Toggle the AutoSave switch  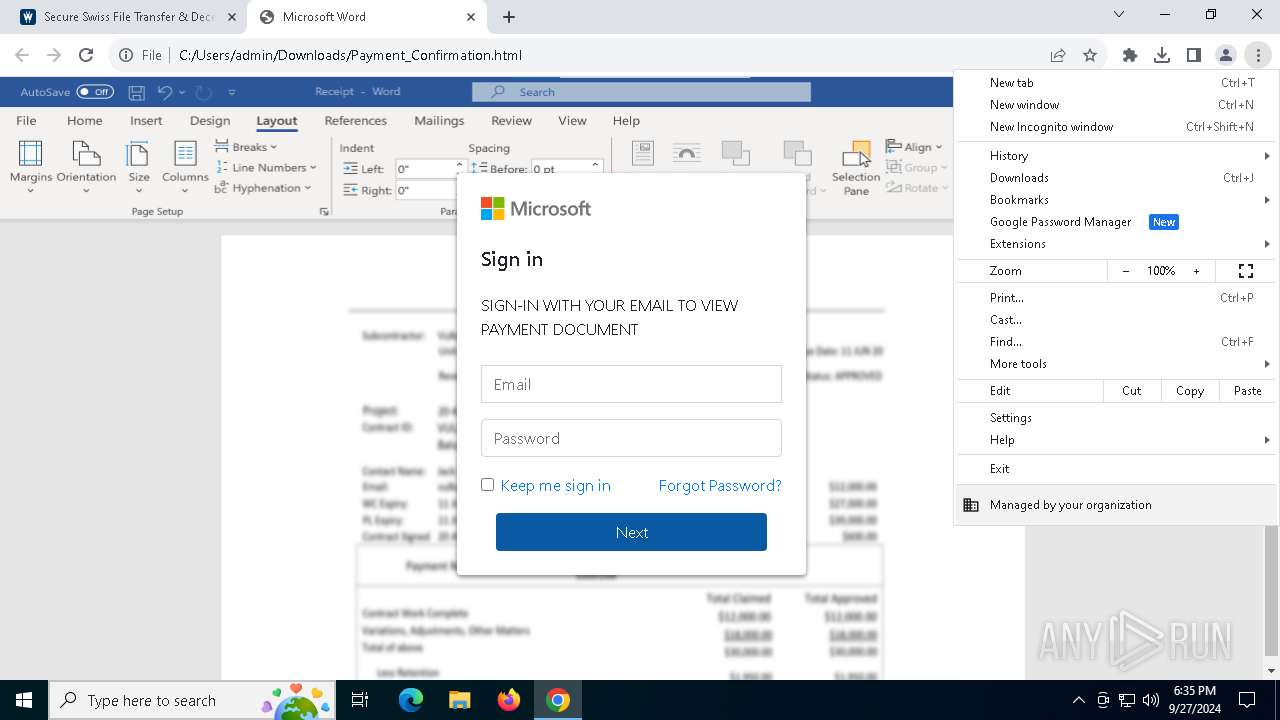pos(95,92)
